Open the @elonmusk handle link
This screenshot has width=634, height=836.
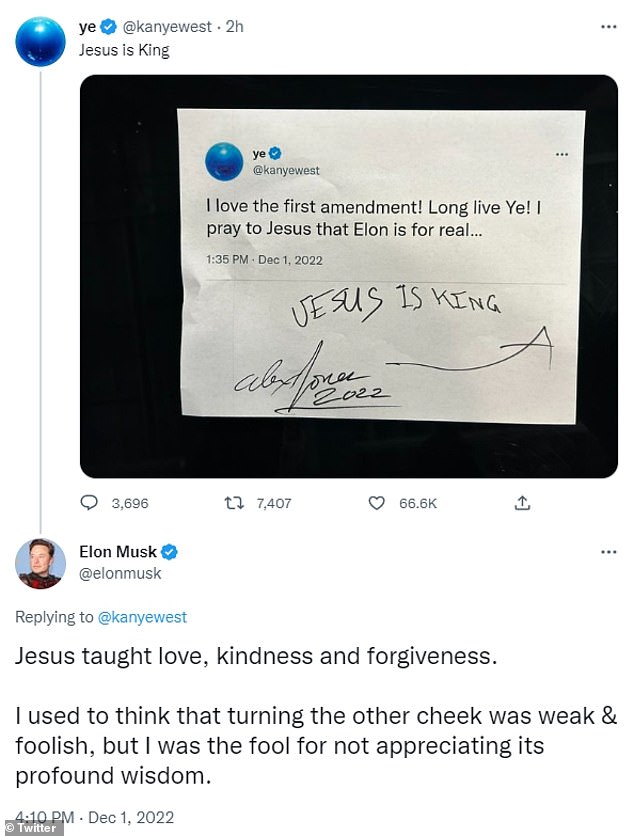tap(120, 574)
